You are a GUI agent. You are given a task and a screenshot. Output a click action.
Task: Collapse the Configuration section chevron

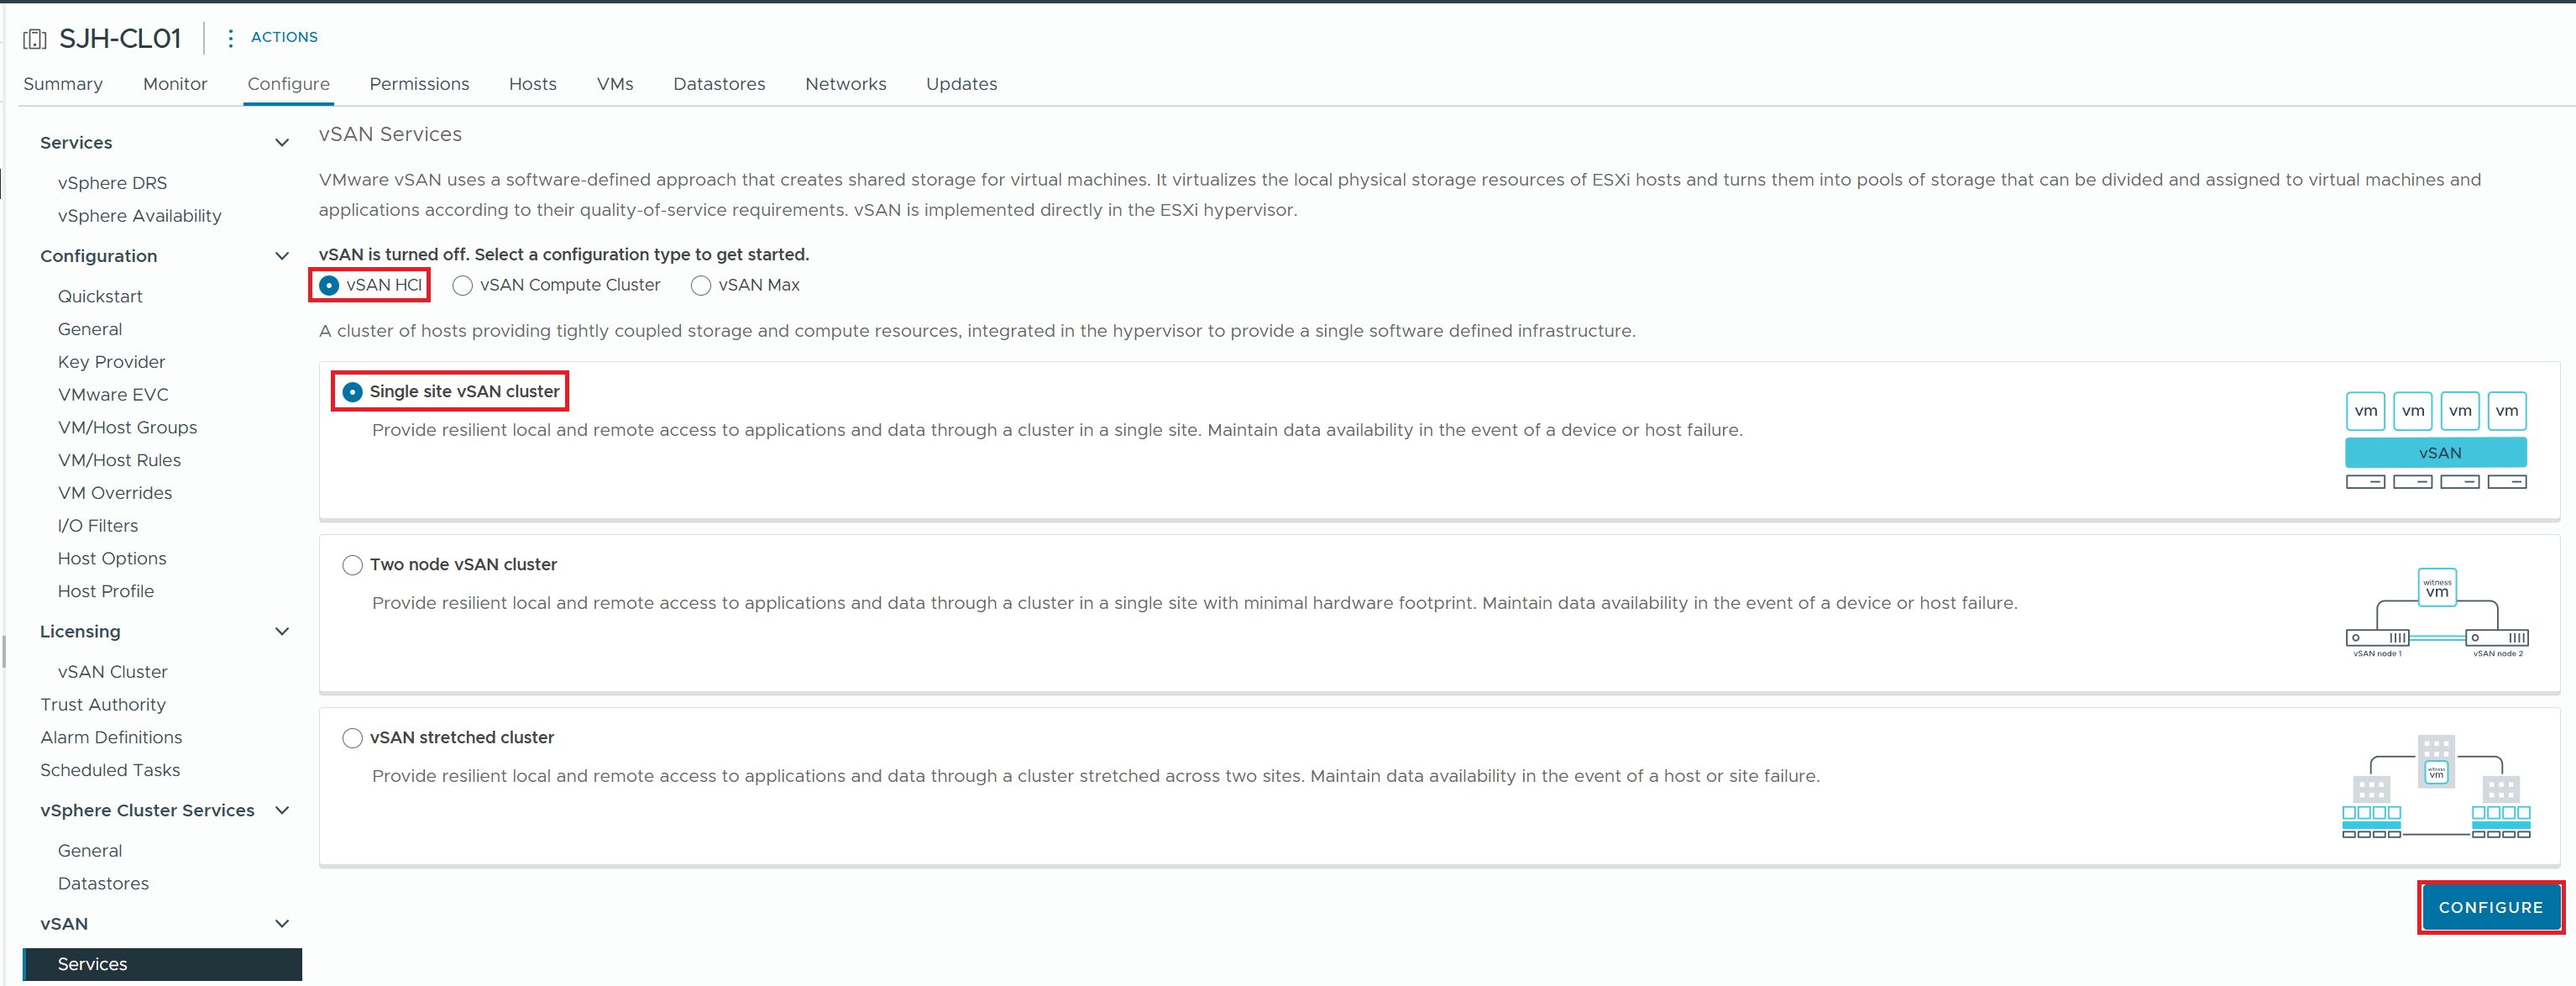[282, 256]
